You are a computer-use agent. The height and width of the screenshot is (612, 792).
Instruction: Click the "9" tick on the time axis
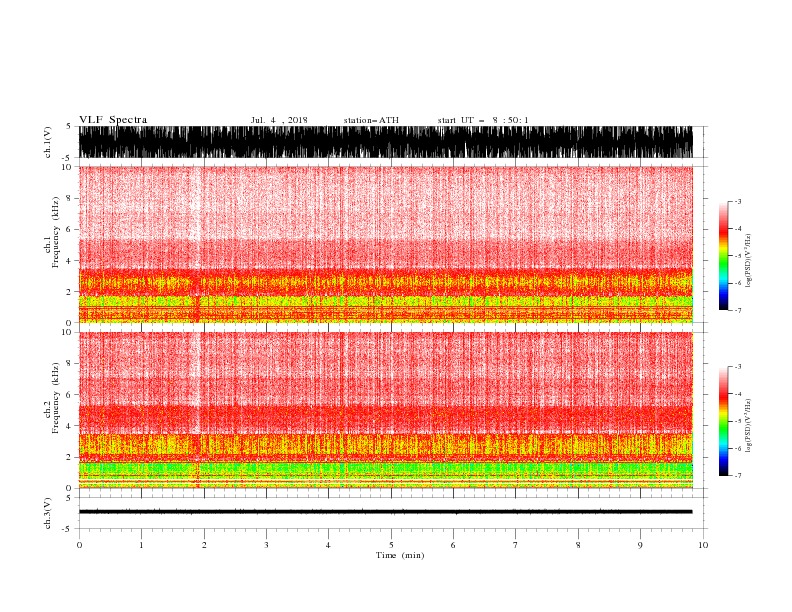[x=640, y=545]
